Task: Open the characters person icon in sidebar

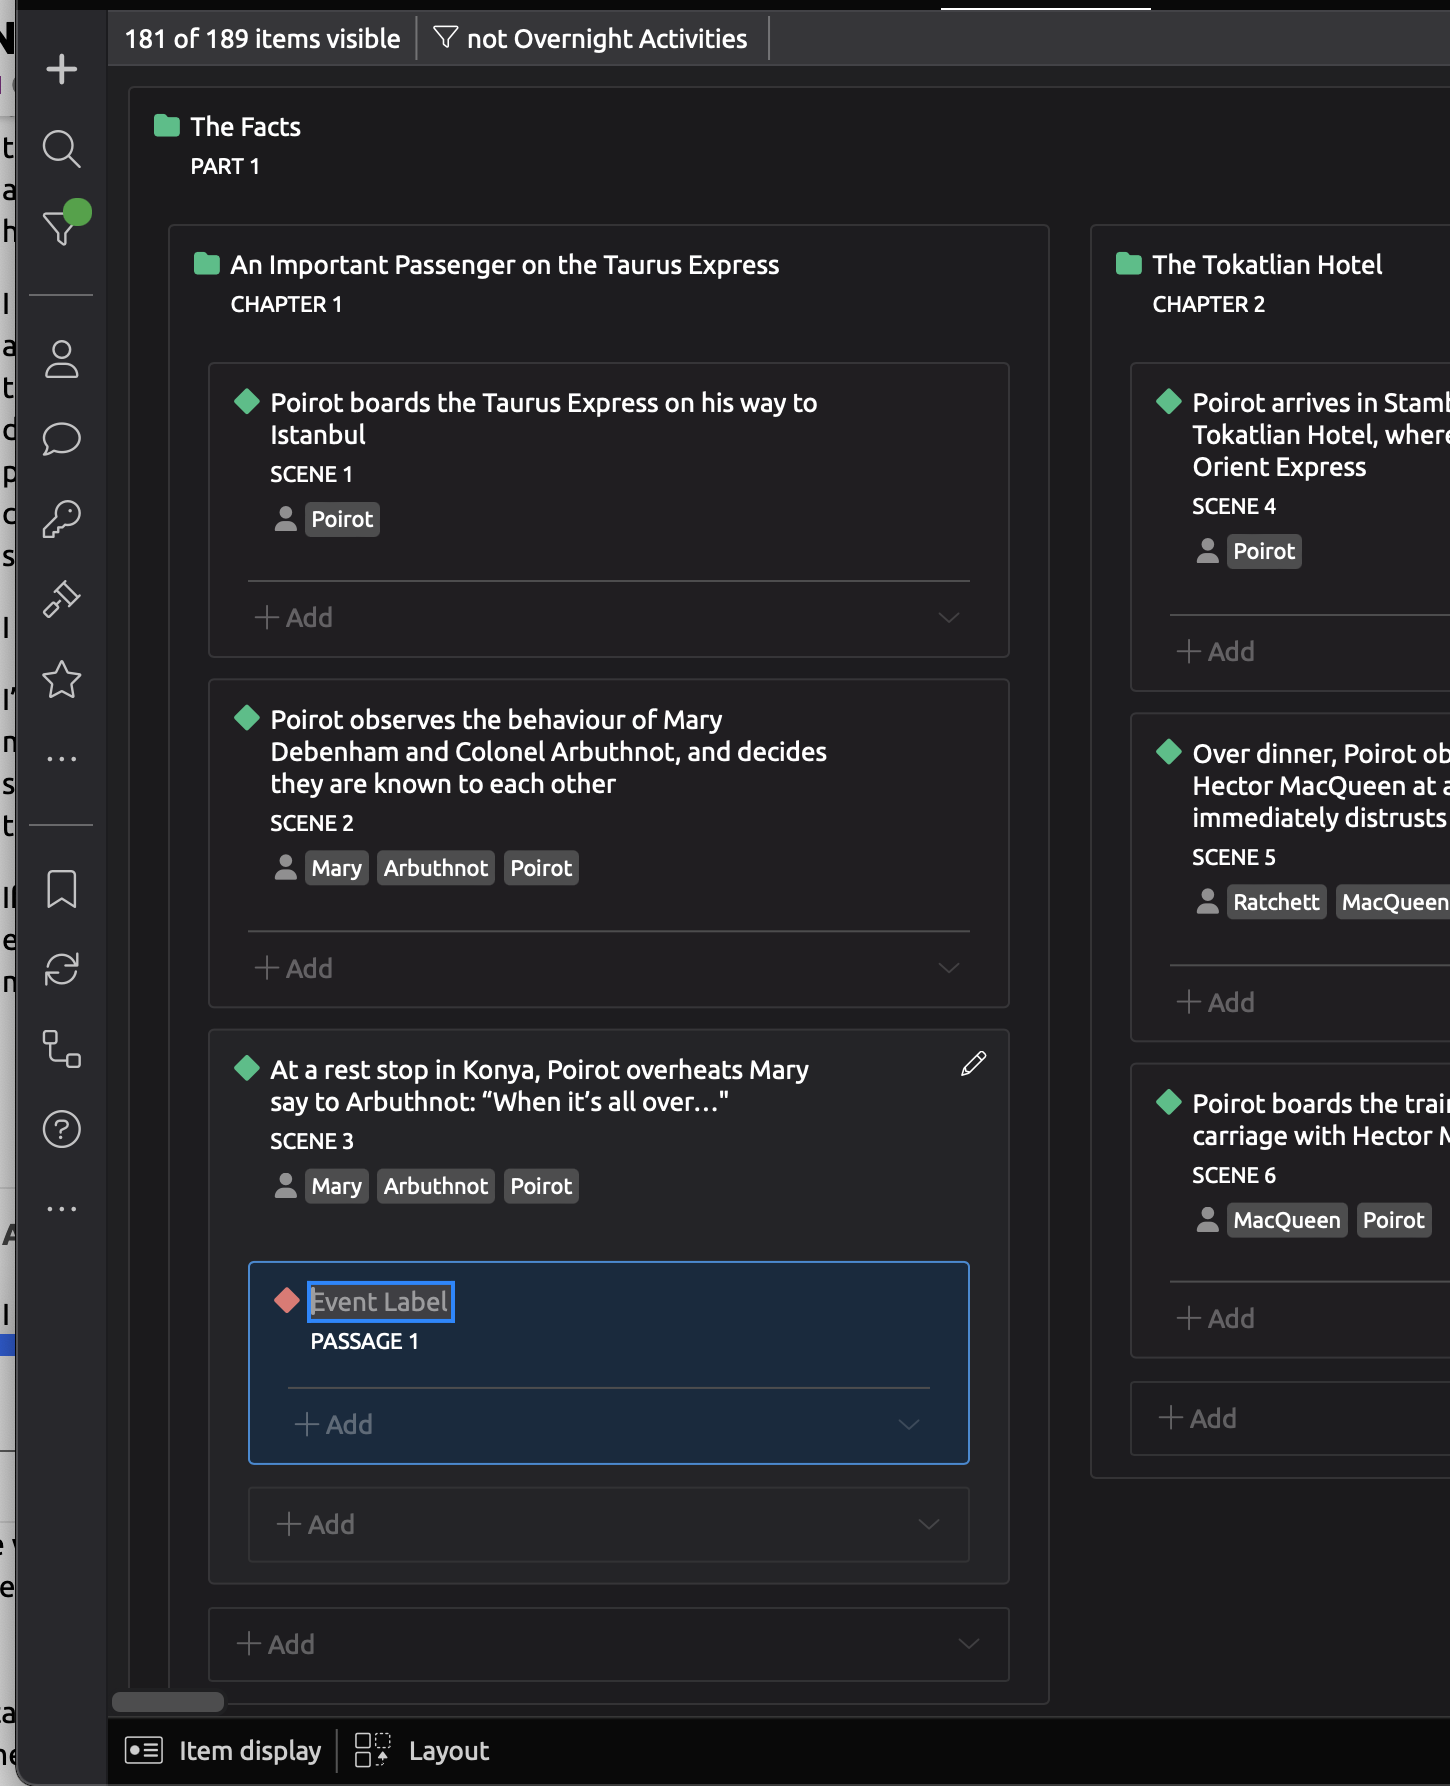Action: pos(61,360)
